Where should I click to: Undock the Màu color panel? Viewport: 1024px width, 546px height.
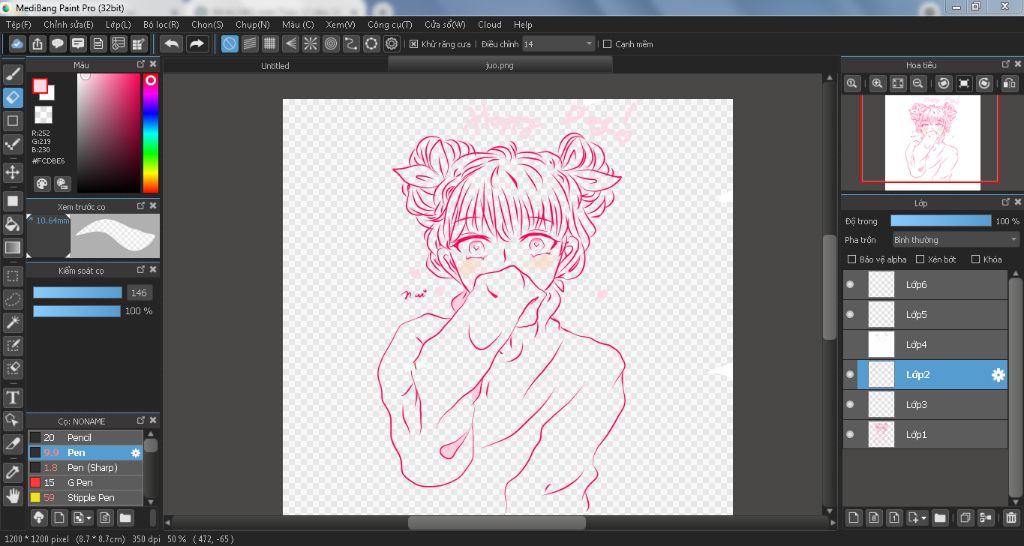point(140,64)
